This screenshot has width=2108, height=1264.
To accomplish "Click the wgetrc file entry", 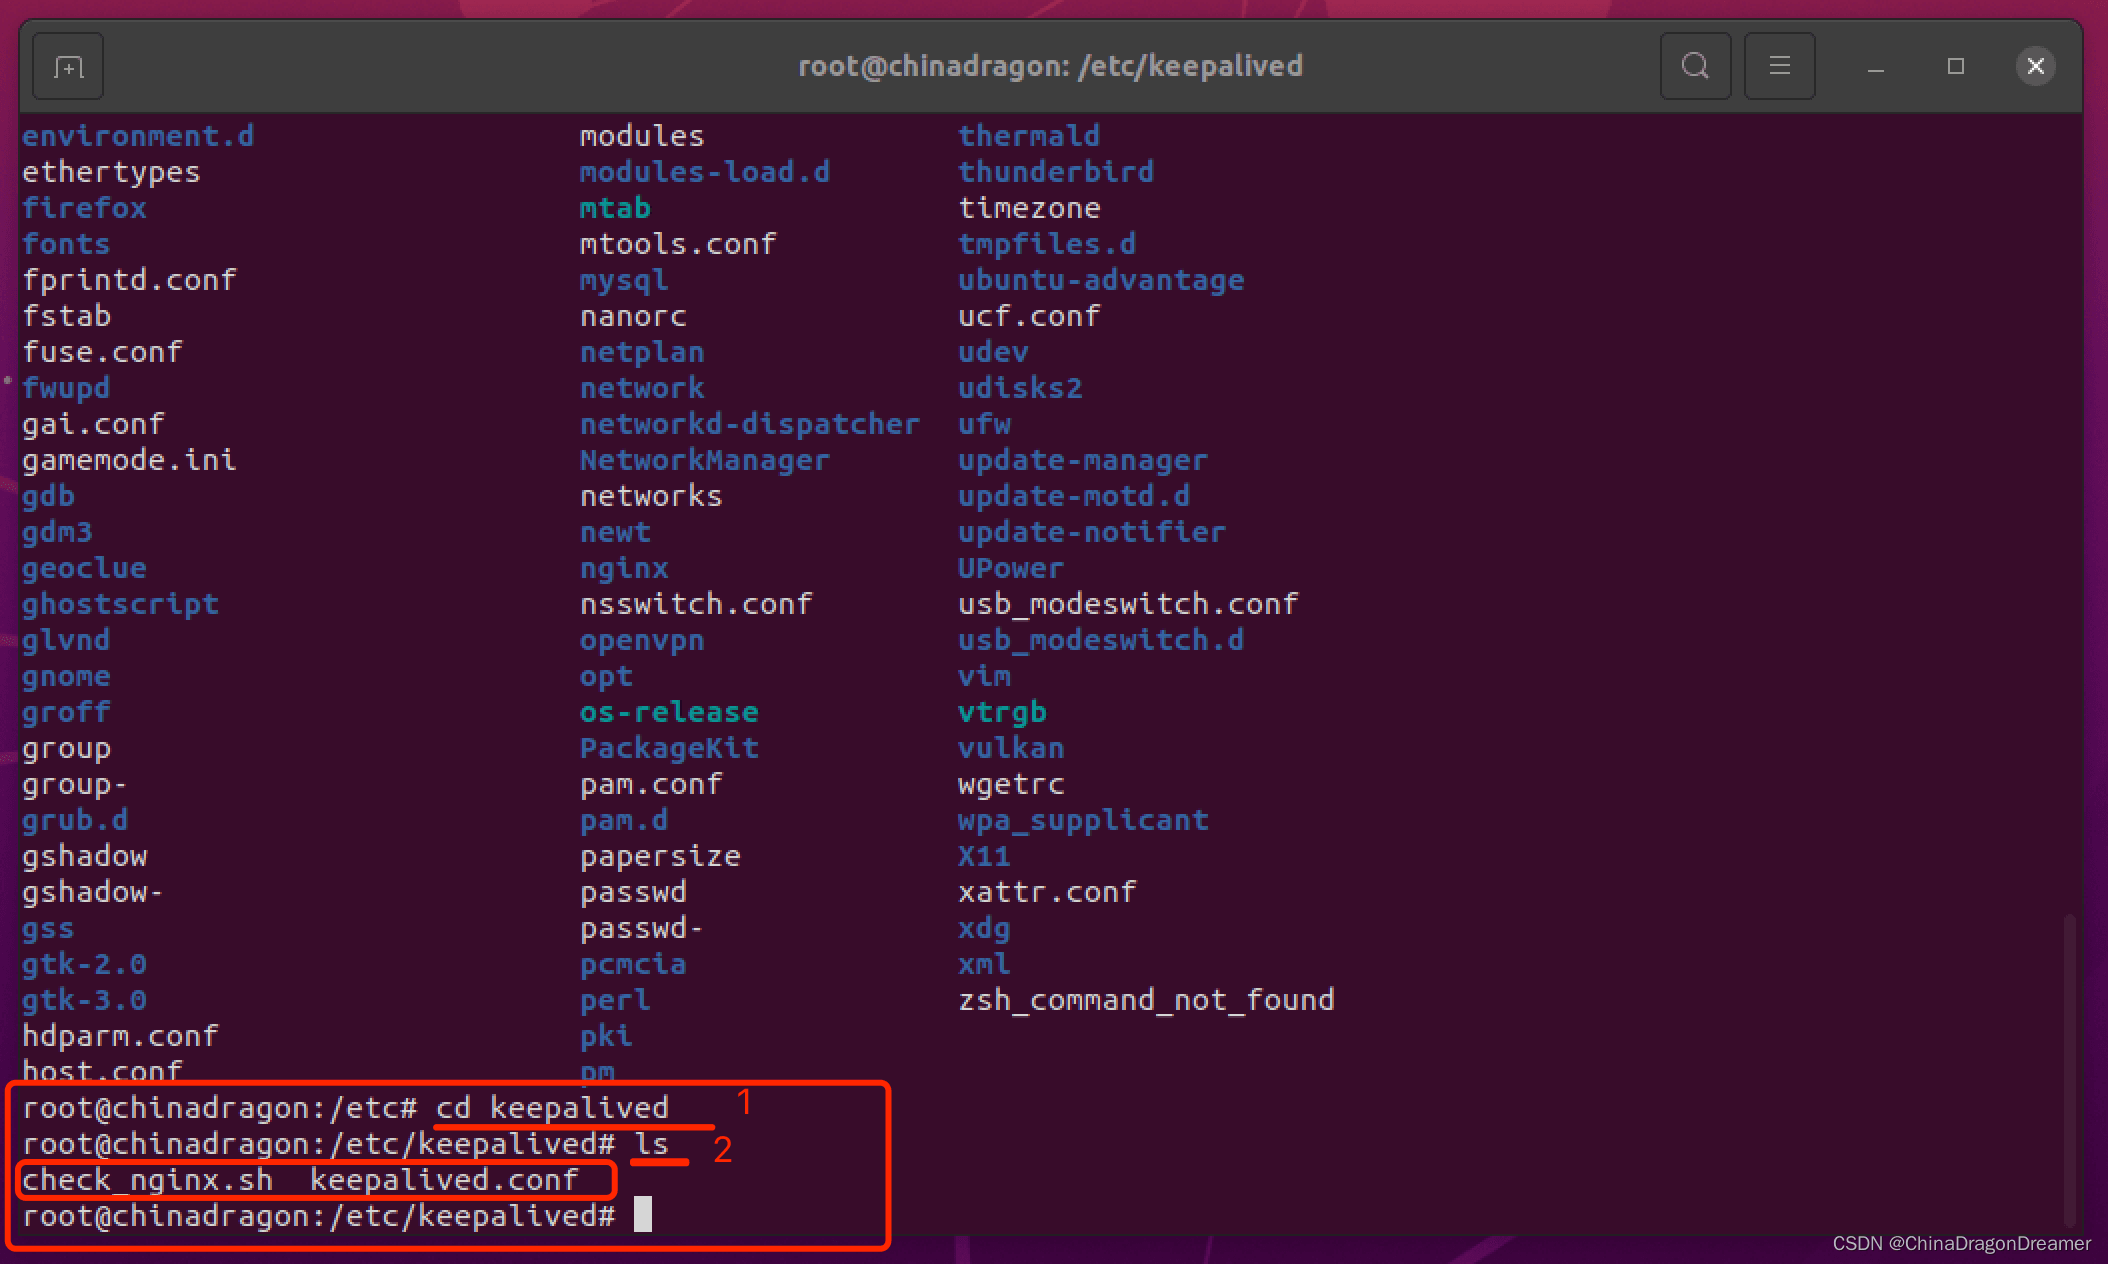I will (1011, 784).
